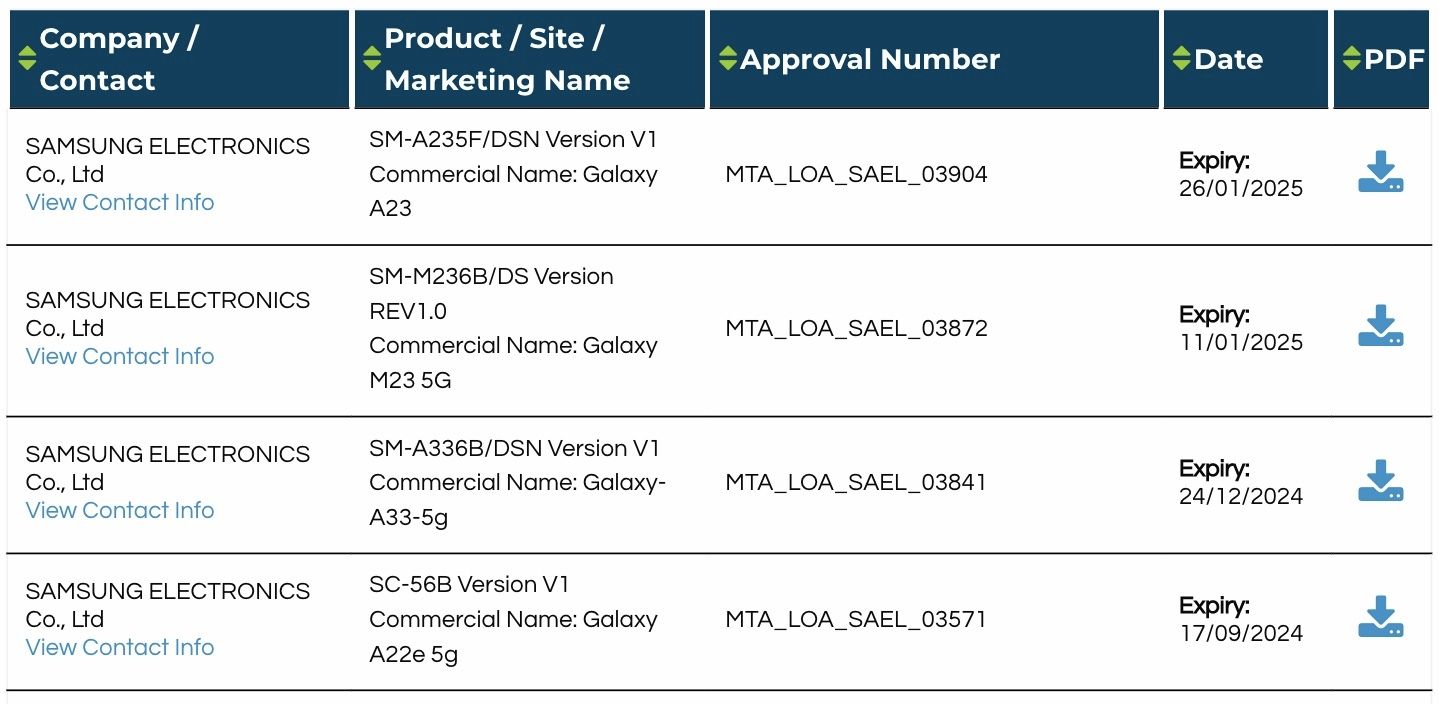Toggle sort order for Approval Number column
The width and height of the screenshot is (1439, 704).
point(729,59)
